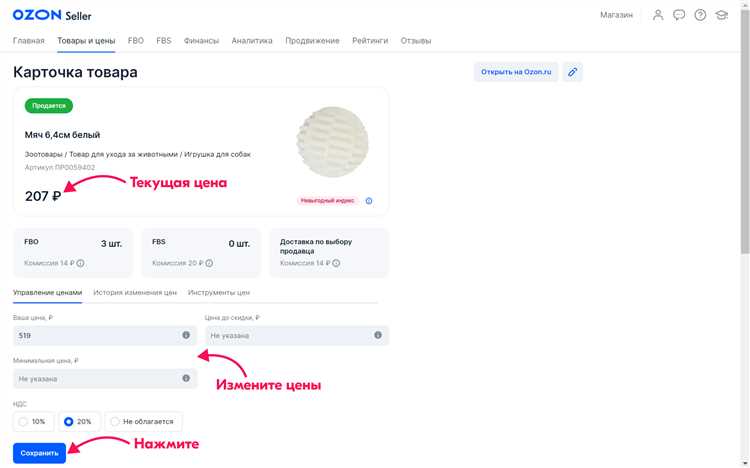
Task: Click the white ball product image
Action: pos(333,141)
